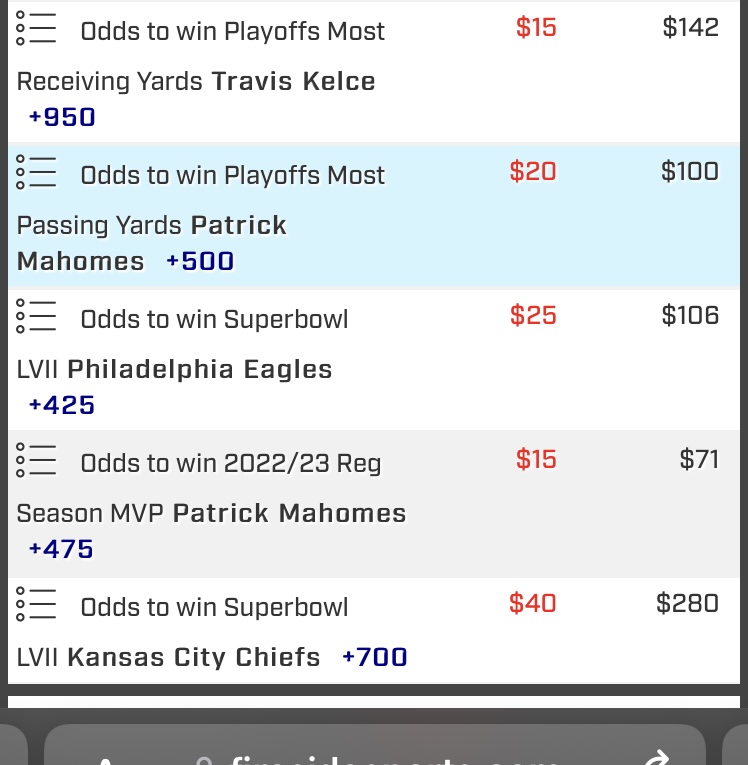Screen dimensions: 748x765
Task: Click the $142 payout amount
Action: [x=690, y=28]
